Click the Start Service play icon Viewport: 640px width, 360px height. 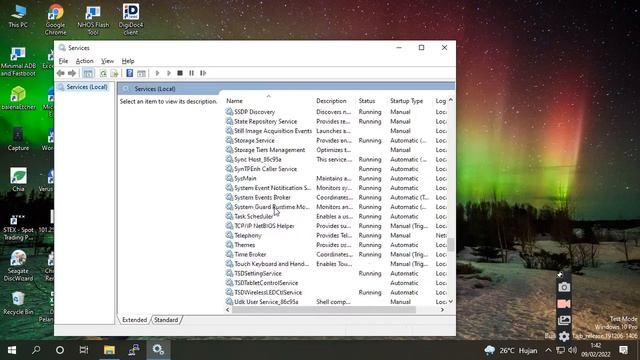pos(158,73)
